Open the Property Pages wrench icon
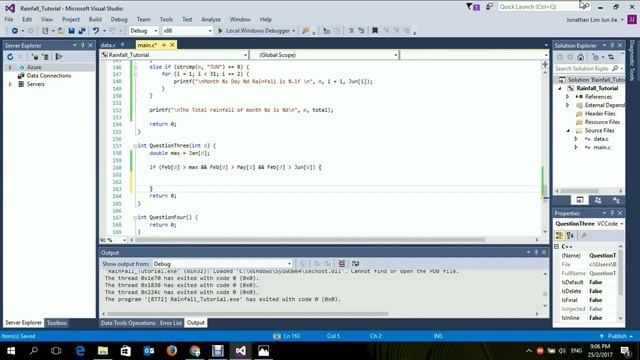 tap(584, 236)
